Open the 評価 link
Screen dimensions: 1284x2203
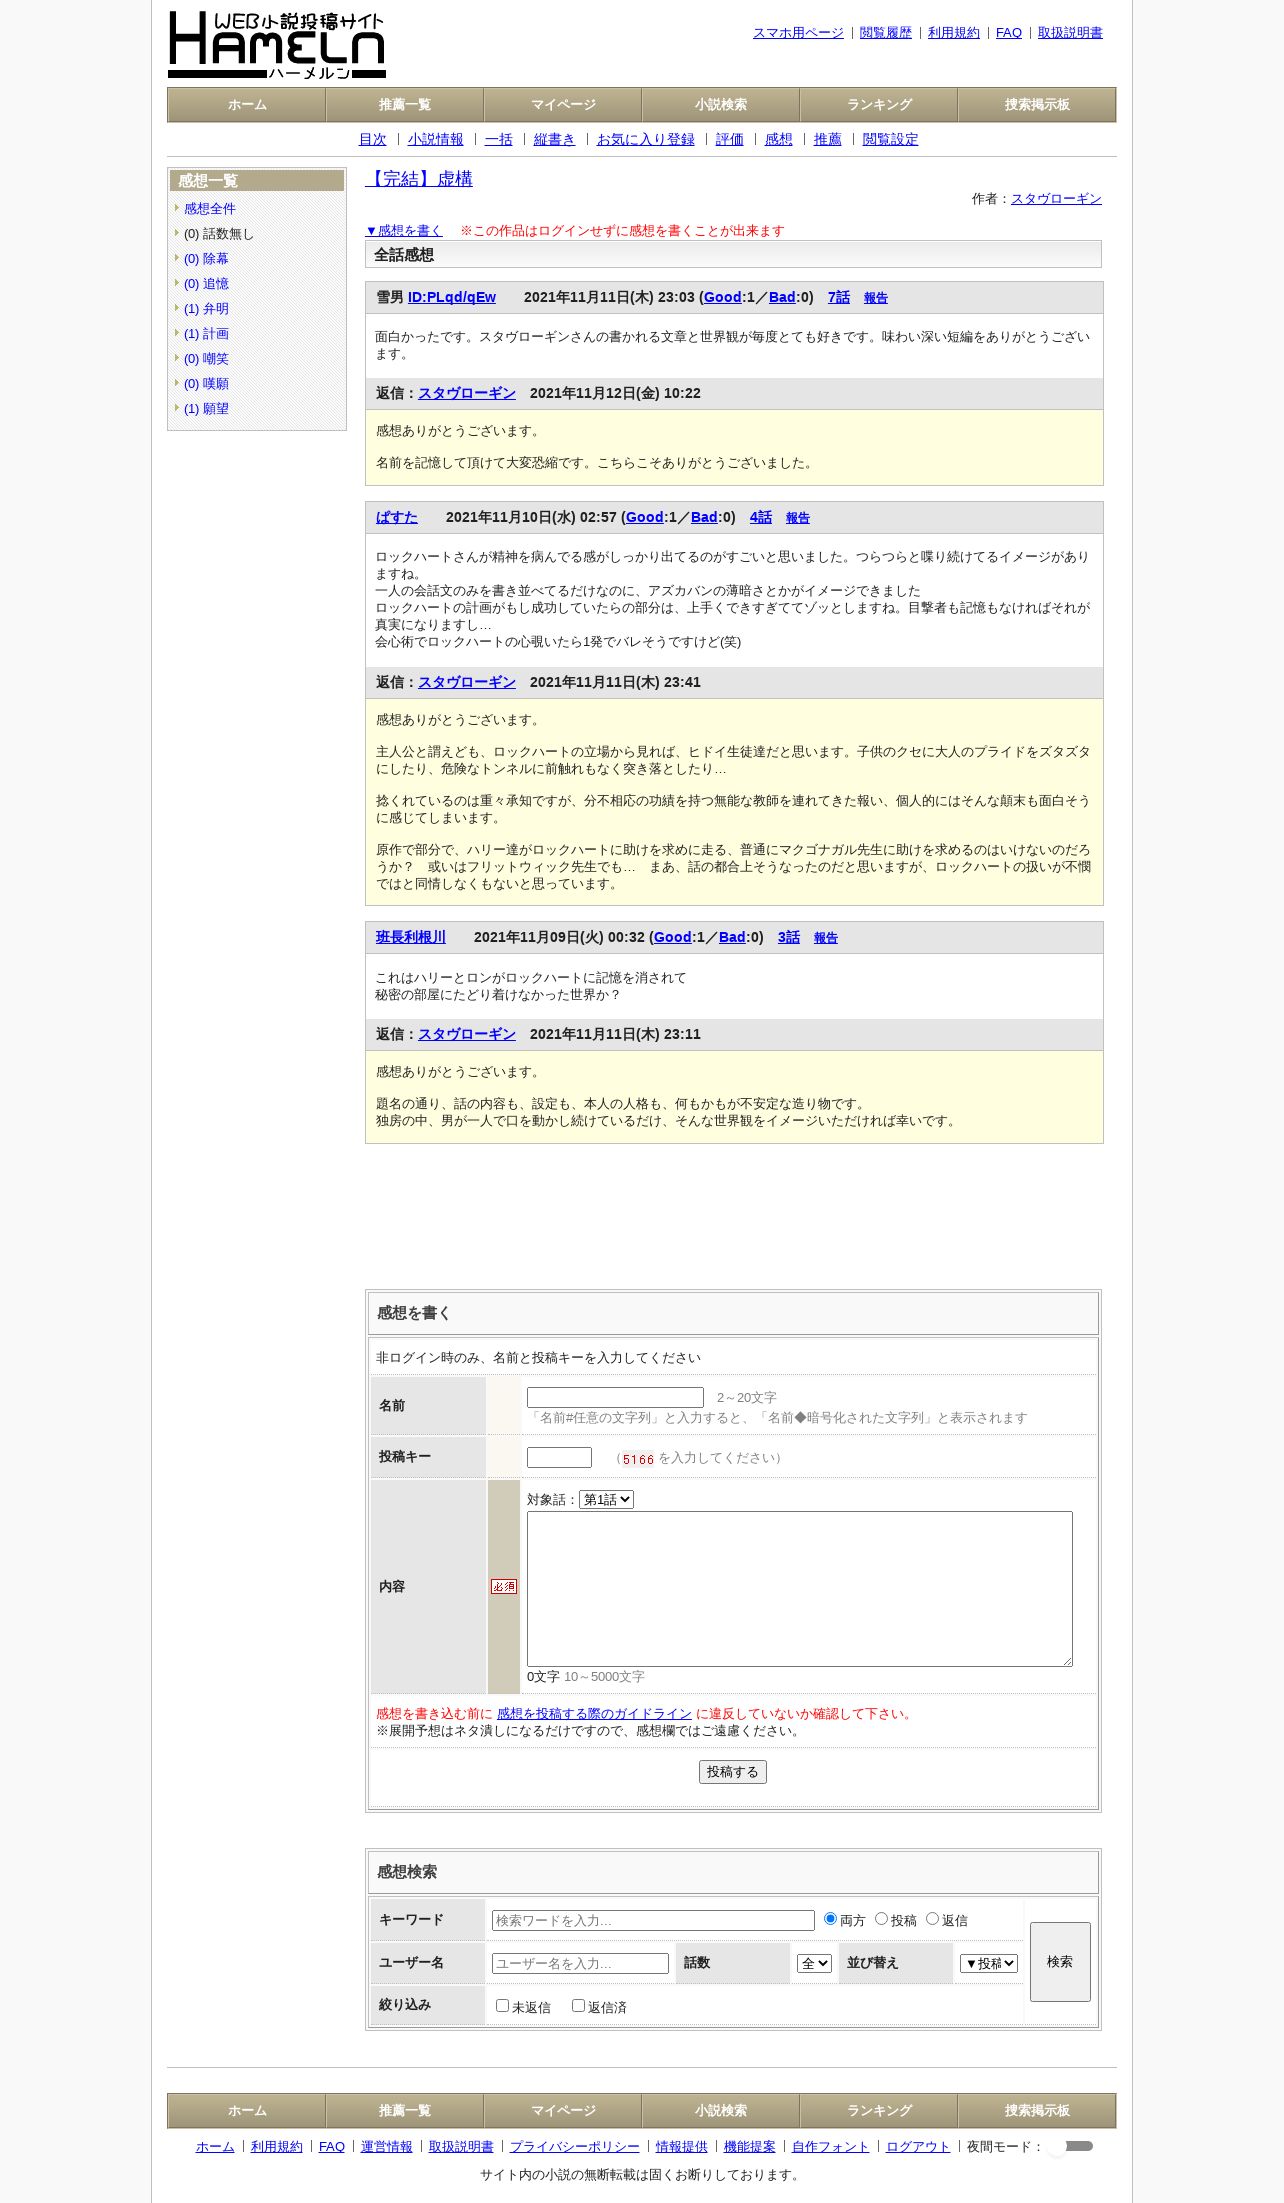pos(730,140)
